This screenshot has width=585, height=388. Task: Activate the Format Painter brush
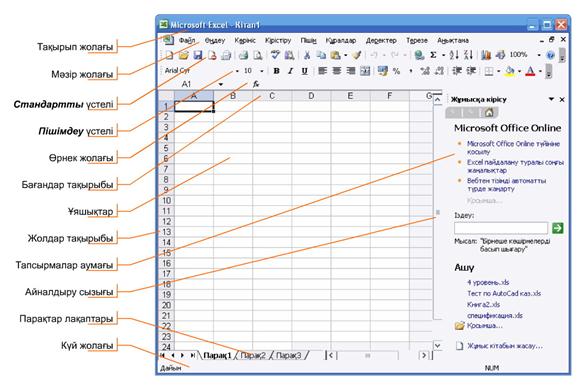(x=357, y=55)
